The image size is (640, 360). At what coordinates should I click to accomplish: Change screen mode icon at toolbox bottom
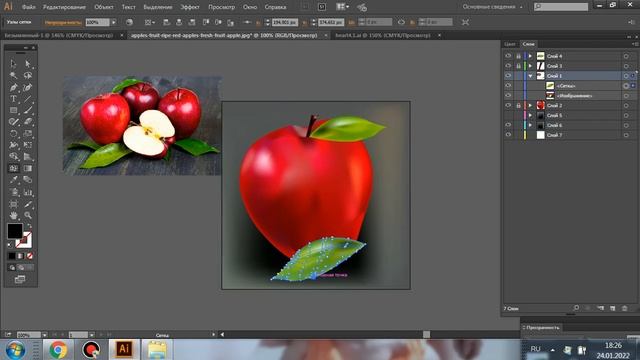click(20, 280)
